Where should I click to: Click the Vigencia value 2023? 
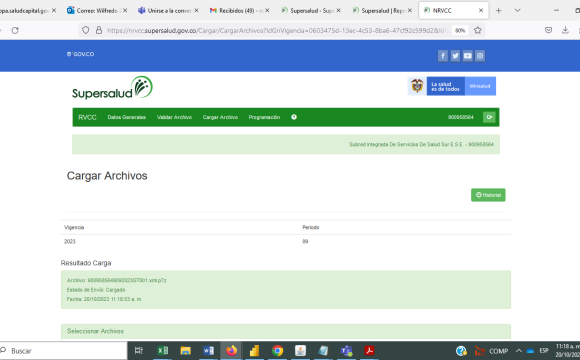pyautogui.click(x=70, y=242)
